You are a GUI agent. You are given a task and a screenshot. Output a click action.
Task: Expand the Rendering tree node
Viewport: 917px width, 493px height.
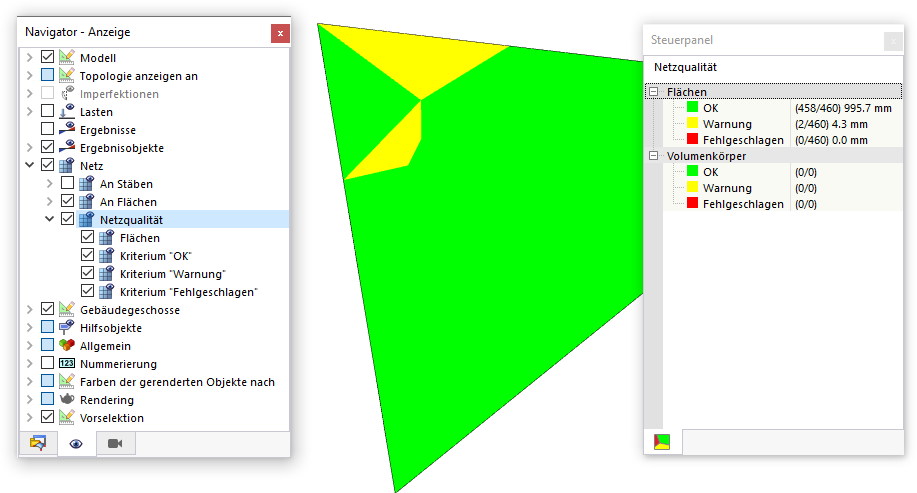29,399
